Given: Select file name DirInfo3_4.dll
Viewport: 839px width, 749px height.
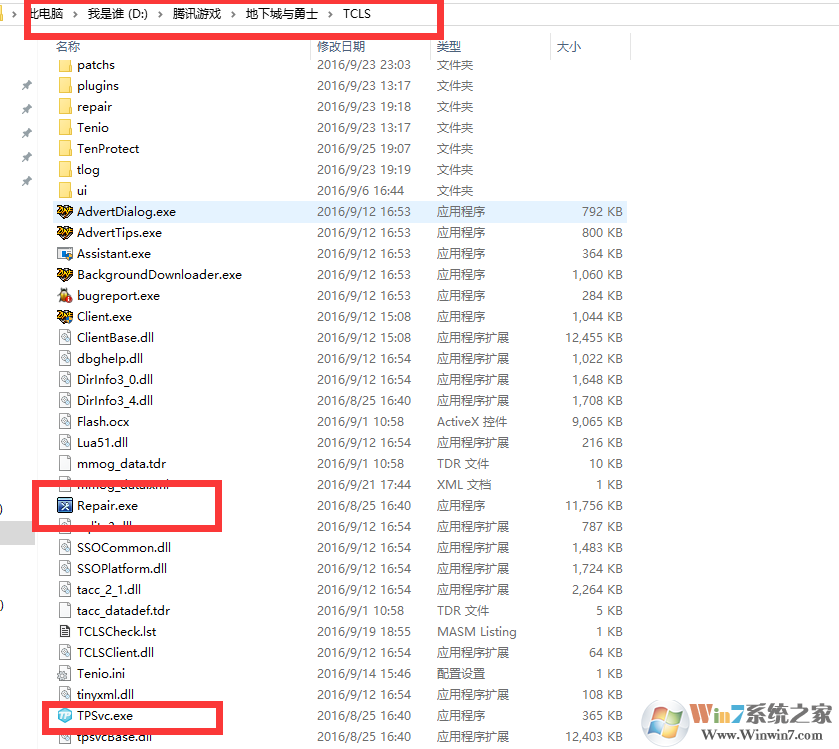Looking at the screenshot, I should (x=115, y=401).
